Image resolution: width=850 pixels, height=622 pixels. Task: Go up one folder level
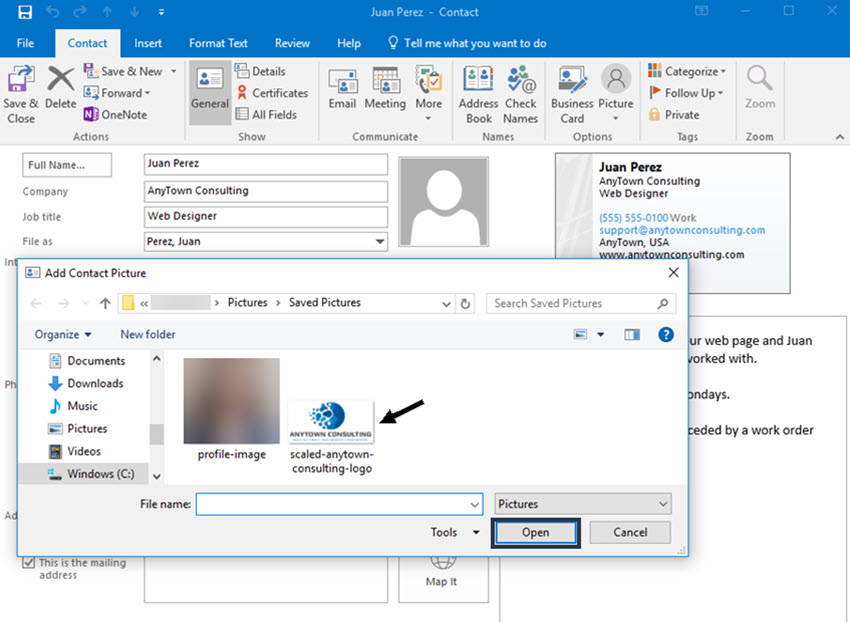[105, 303]
